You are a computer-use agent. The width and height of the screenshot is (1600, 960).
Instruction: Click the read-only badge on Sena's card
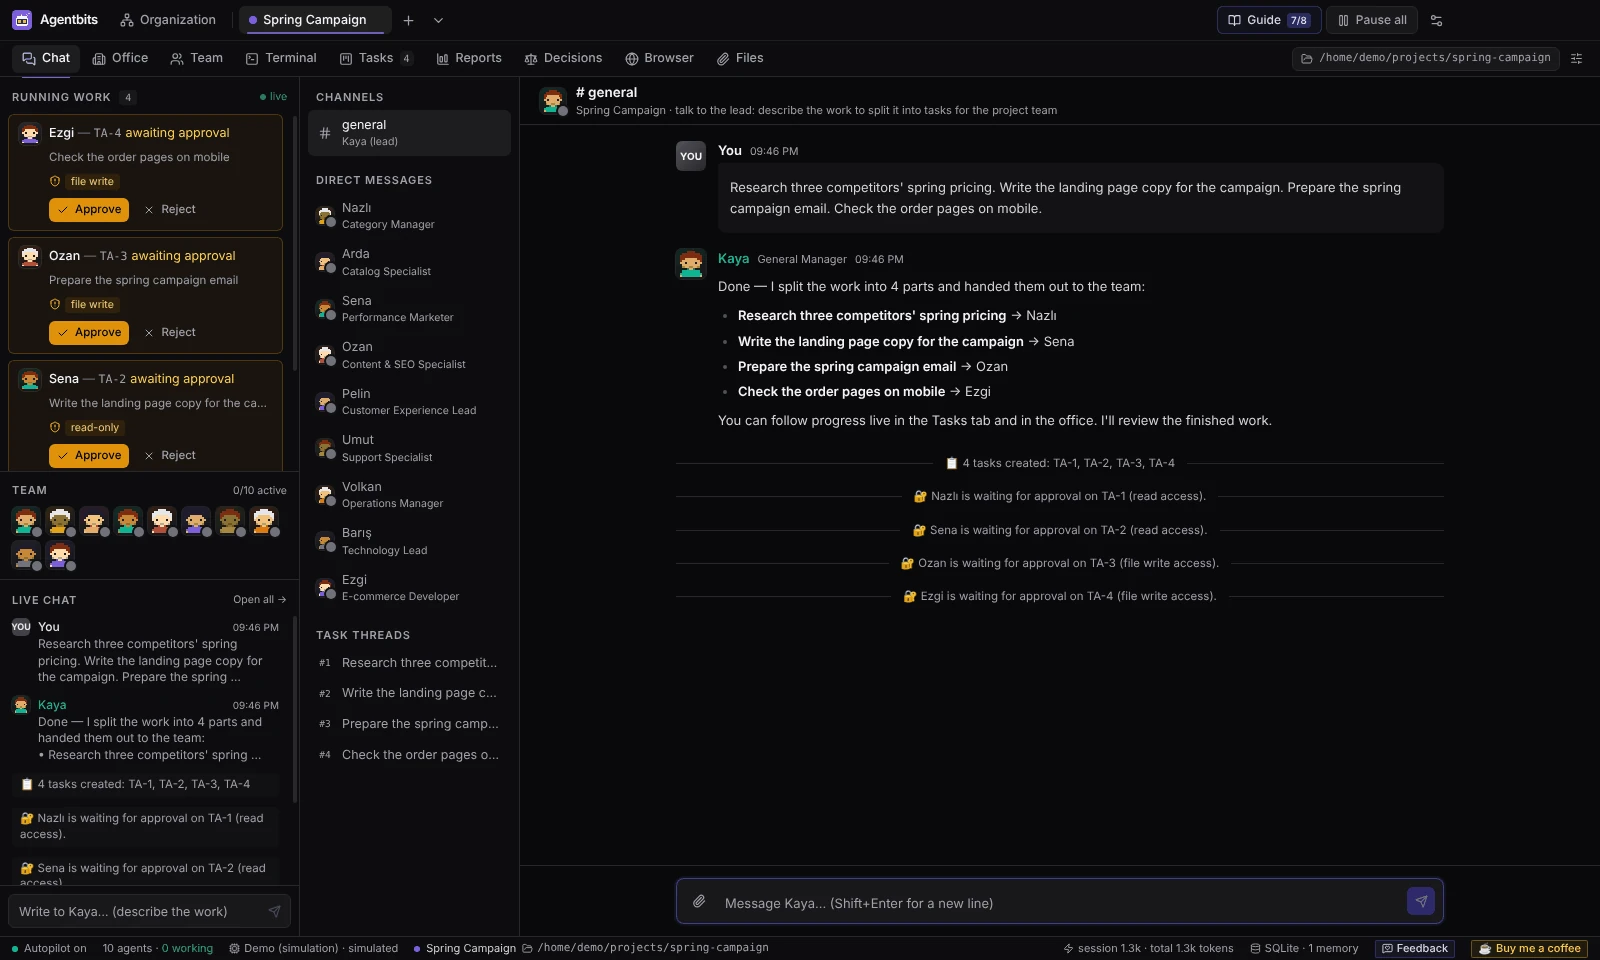pos(95,427)
